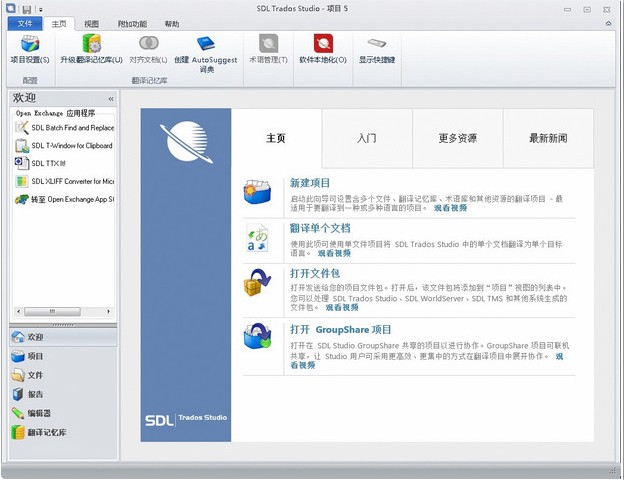Click 观看视频 link under 打开文件包
Viewport: 624px width, 480px height.
pos(342,307)
